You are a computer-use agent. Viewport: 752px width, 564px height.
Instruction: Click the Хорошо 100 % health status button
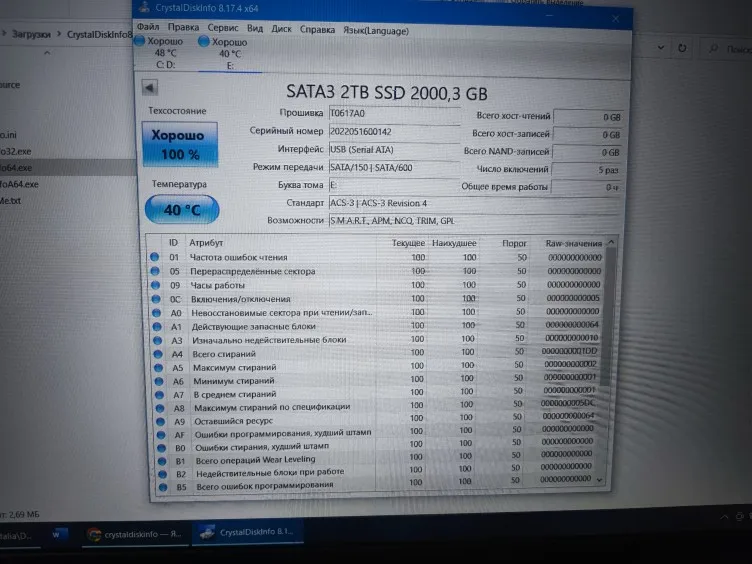click(x=180, y=144)
